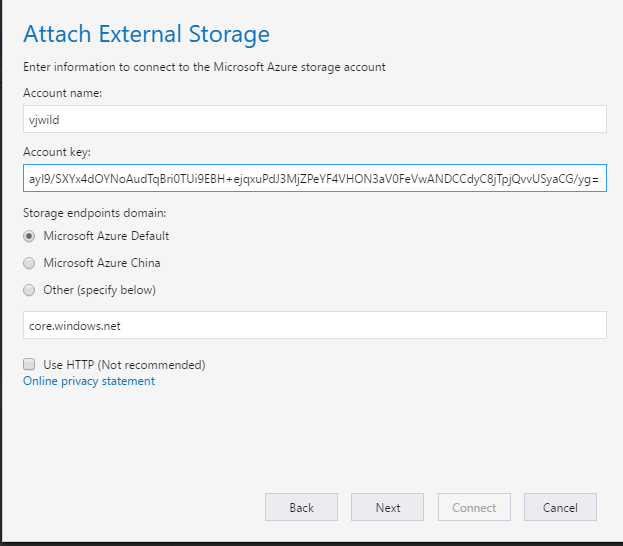Cancel the Attach External Storage dialog
Image resolution: width=623 pixels, height=546 pixels.
(x=560, y=507)
